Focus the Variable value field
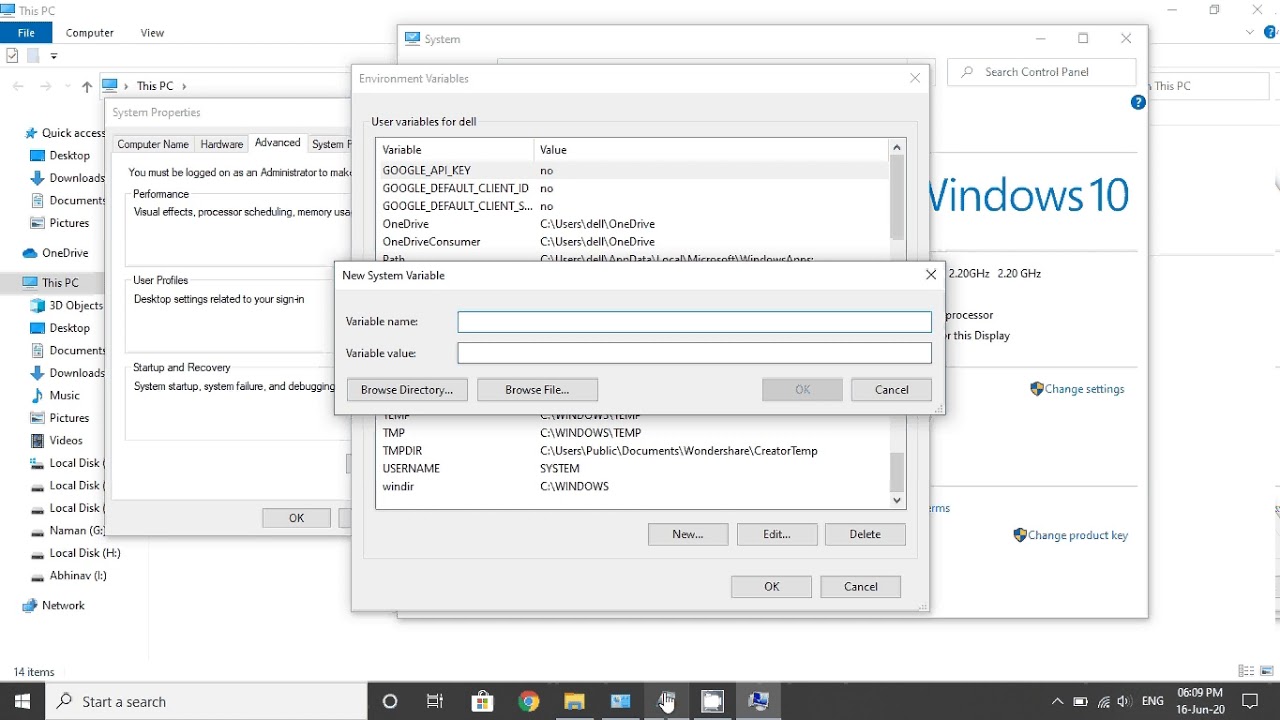The image size is (1280, 720). click(694, 353)
